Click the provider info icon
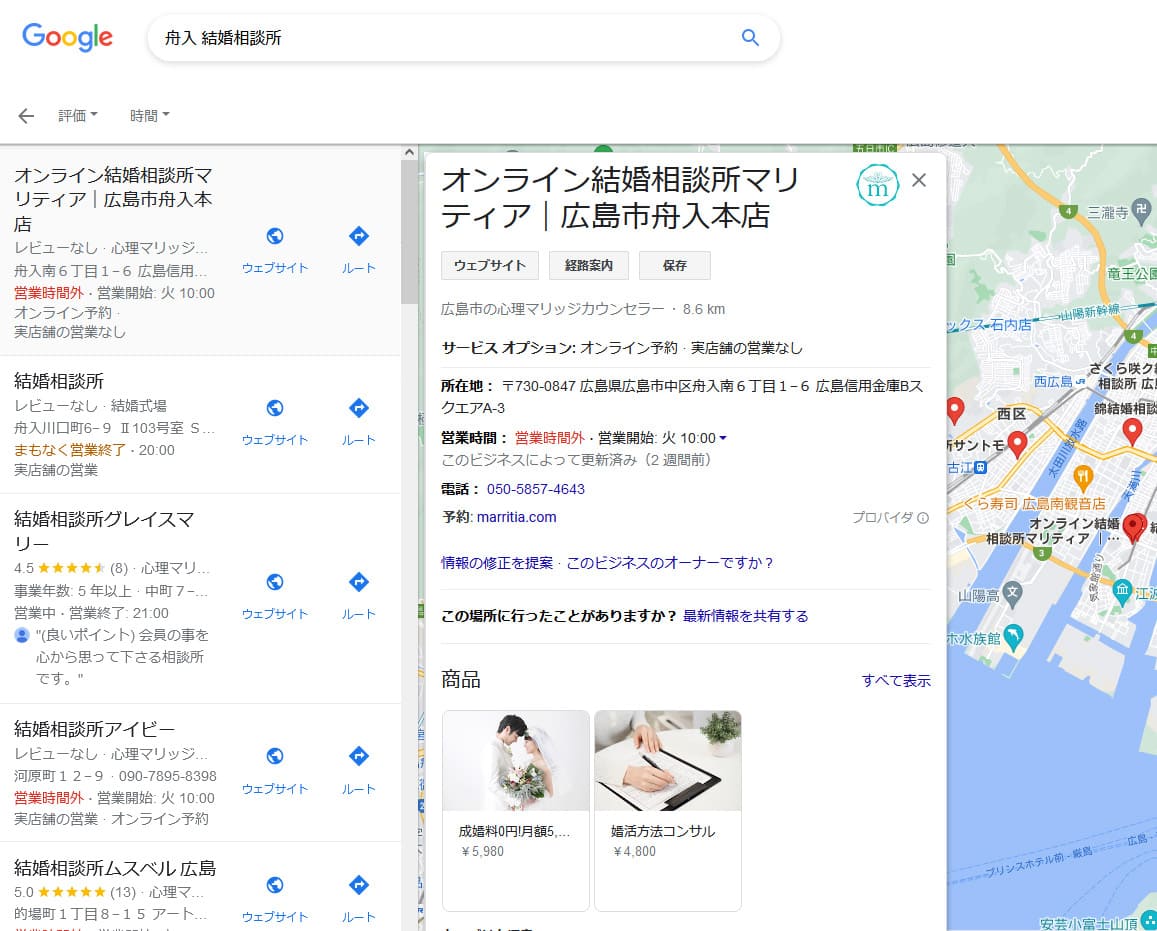1157x931 pixels. [x=922, y=518]
